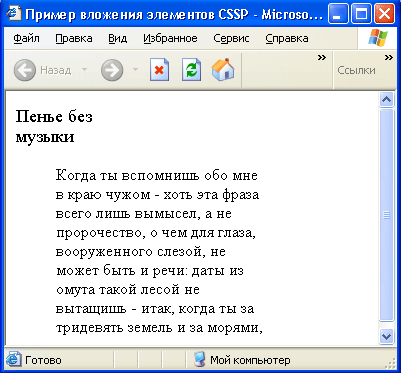The width and height of the screenshot is (401, 373).
Task: Click the scroll down arrow
Action: tap(387, 336)
